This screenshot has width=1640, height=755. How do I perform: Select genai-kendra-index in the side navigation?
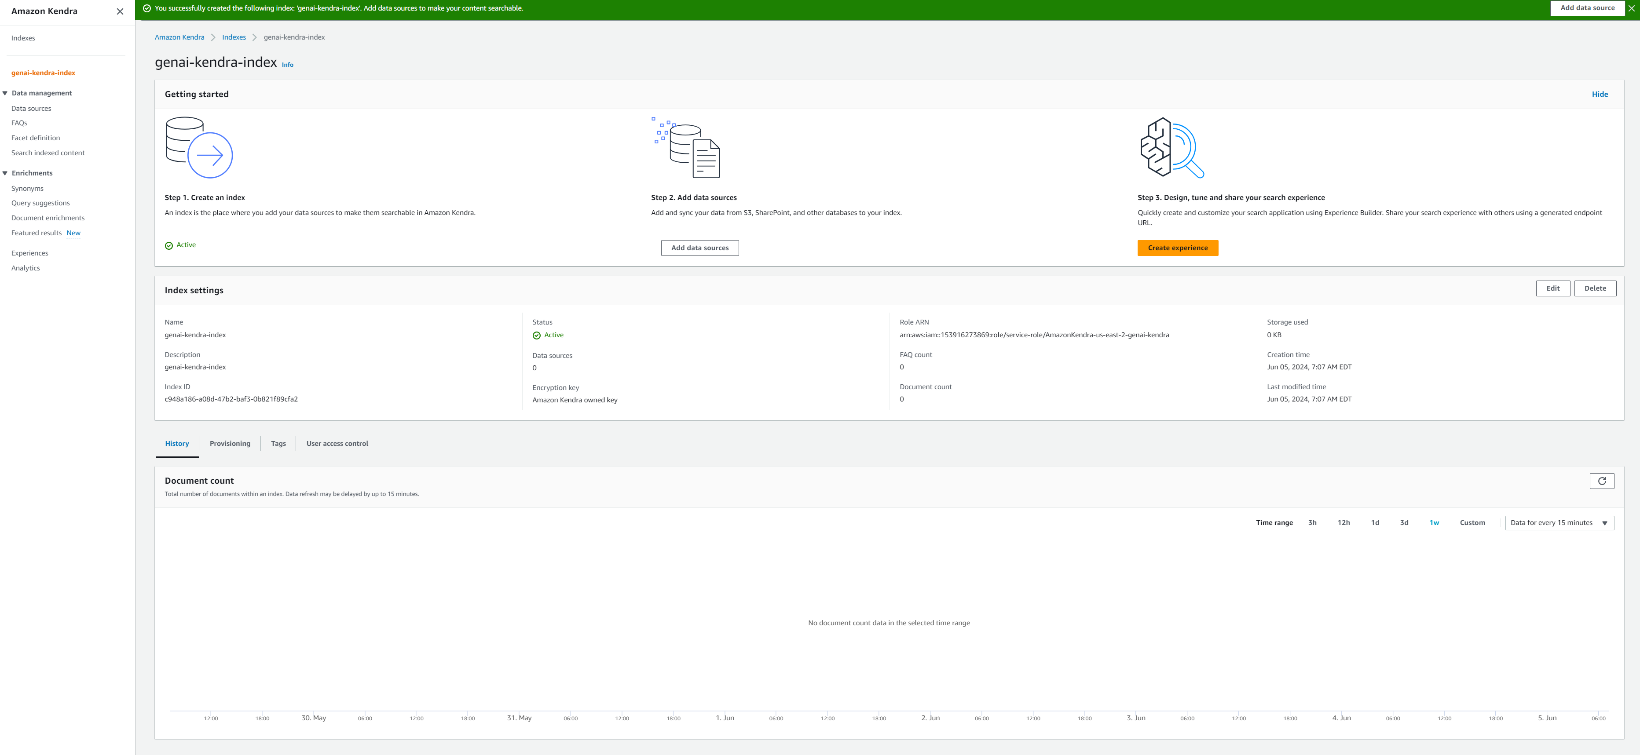[x=43, y=73]
